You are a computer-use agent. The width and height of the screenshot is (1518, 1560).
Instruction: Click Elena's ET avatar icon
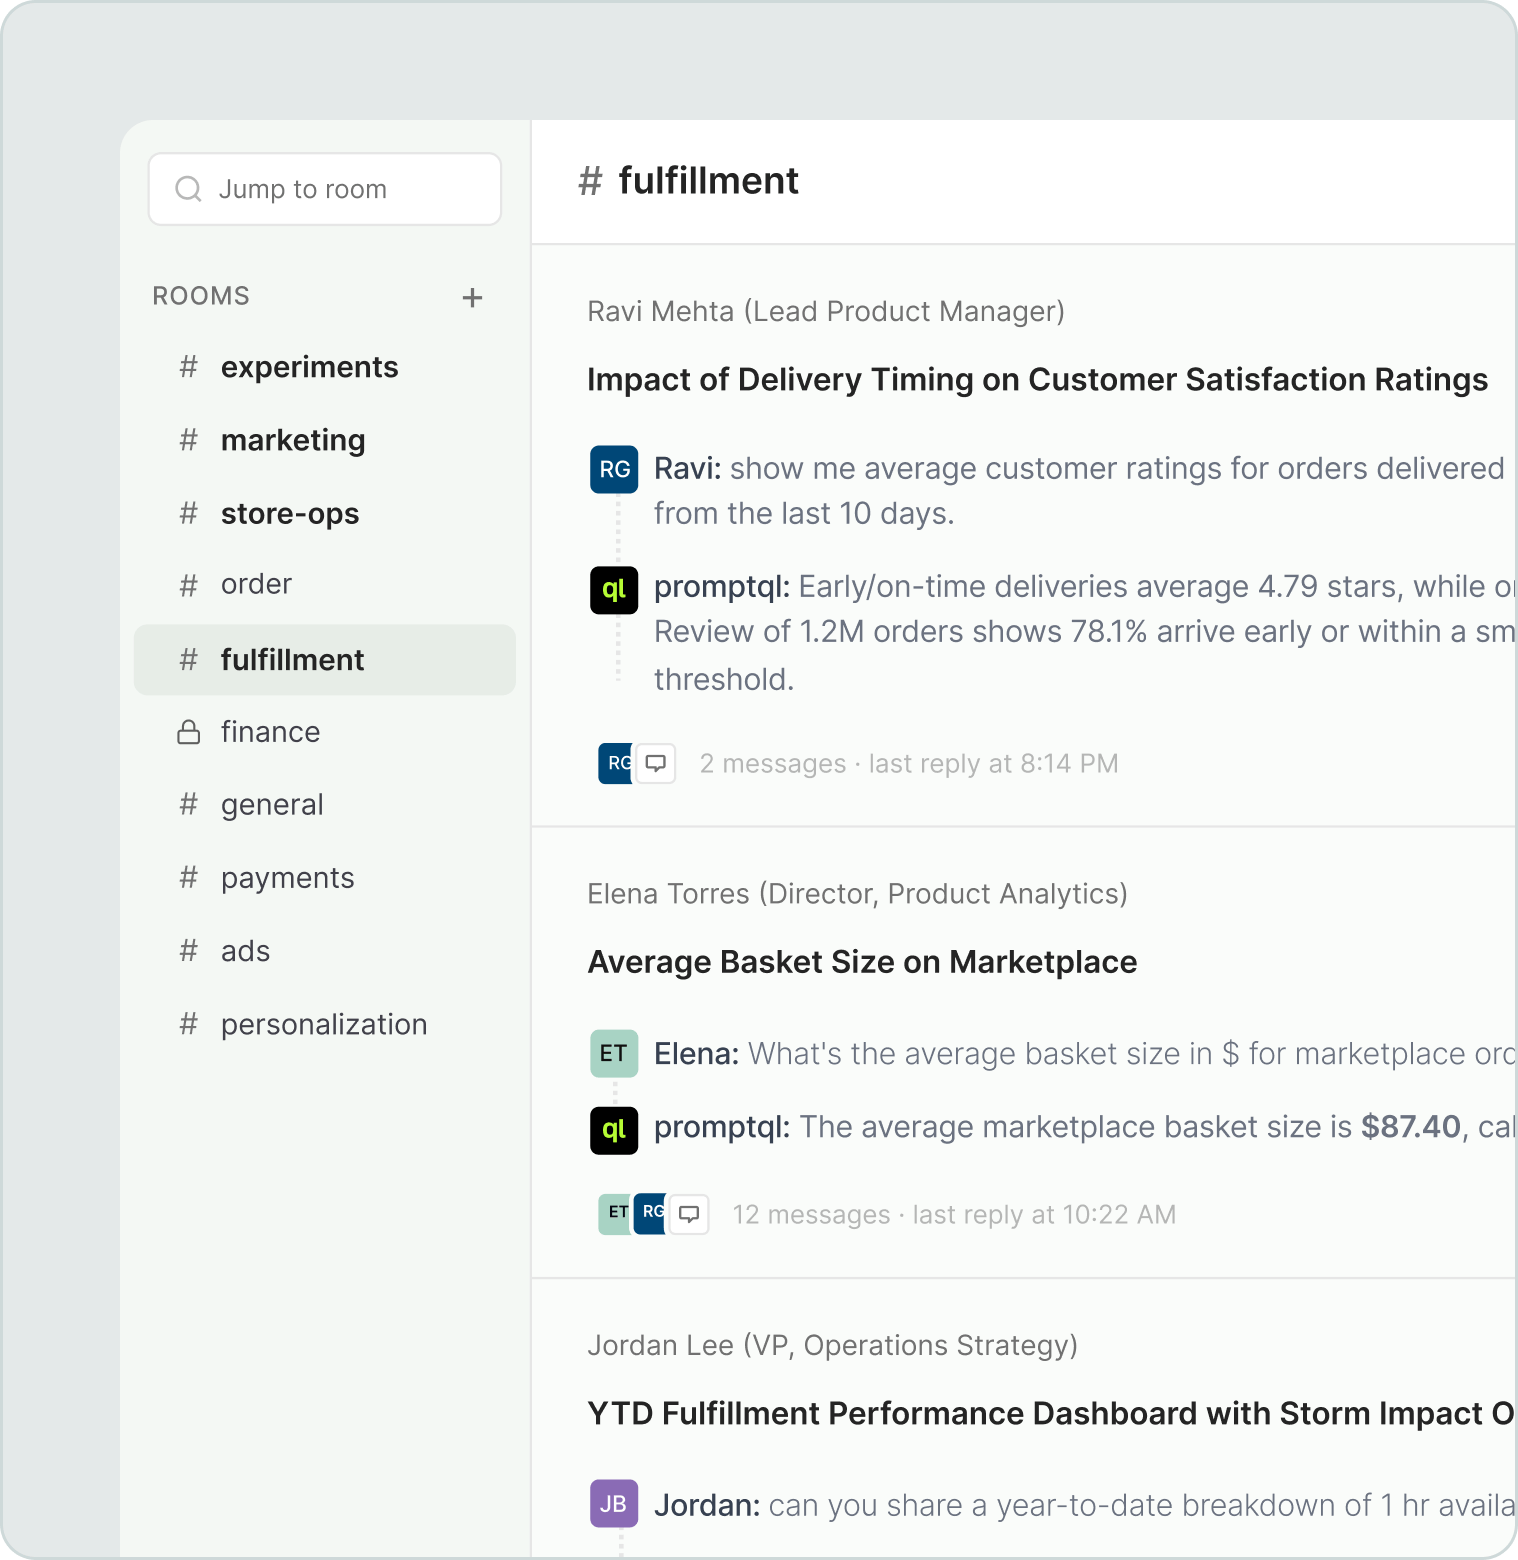[x=613, y=1053]
